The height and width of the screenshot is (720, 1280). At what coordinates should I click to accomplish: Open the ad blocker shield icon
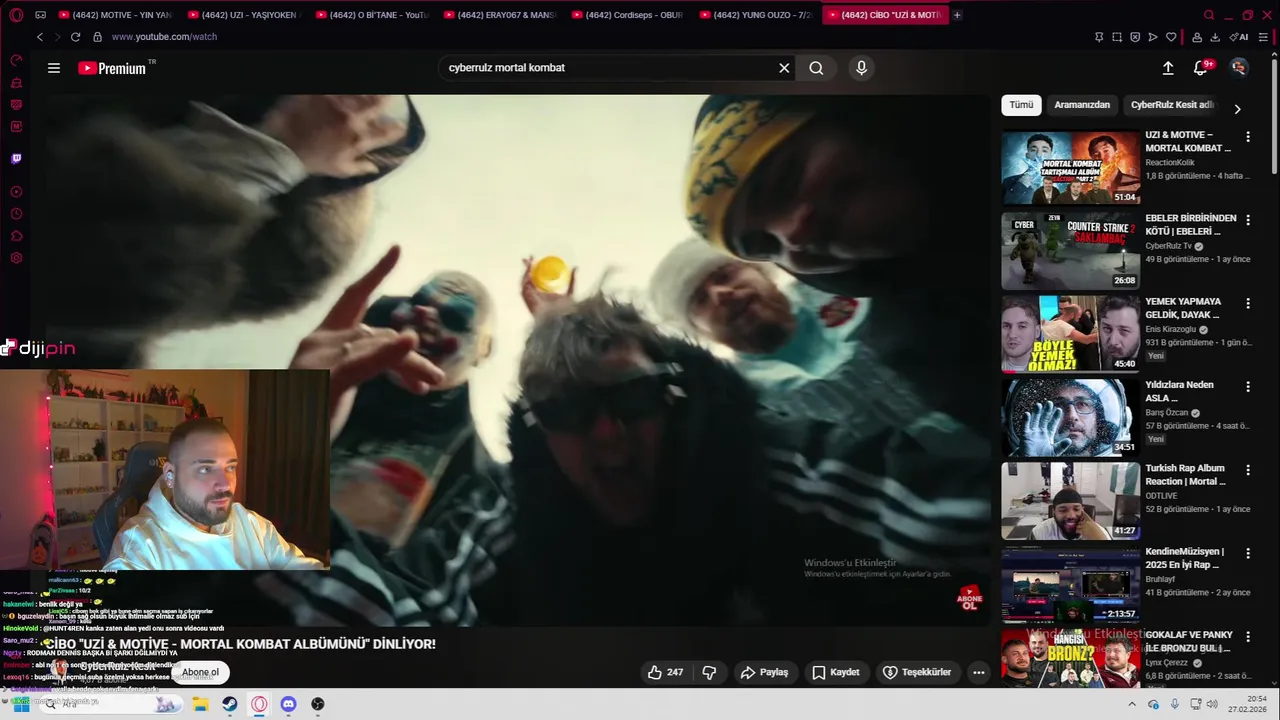[x=1135, y=37]
